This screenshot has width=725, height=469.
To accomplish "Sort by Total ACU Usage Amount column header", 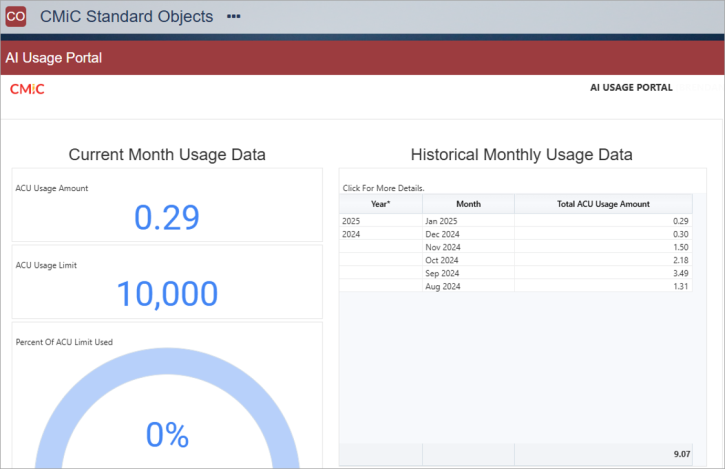I will tap(603, 204).
